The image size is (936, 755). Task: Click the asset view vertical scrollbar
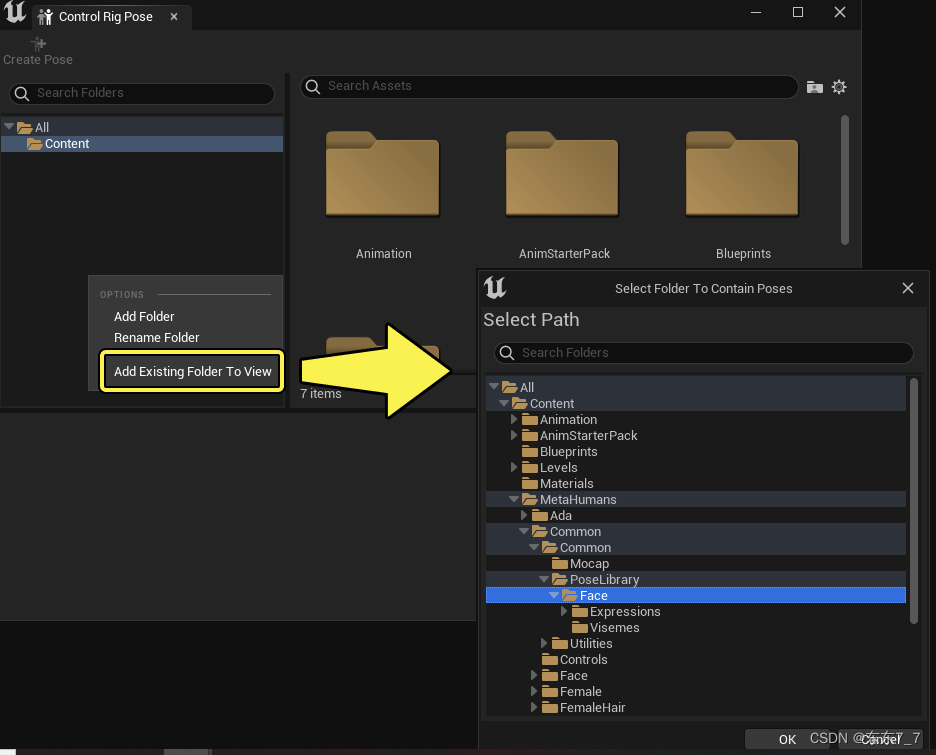tap(845, 180)
